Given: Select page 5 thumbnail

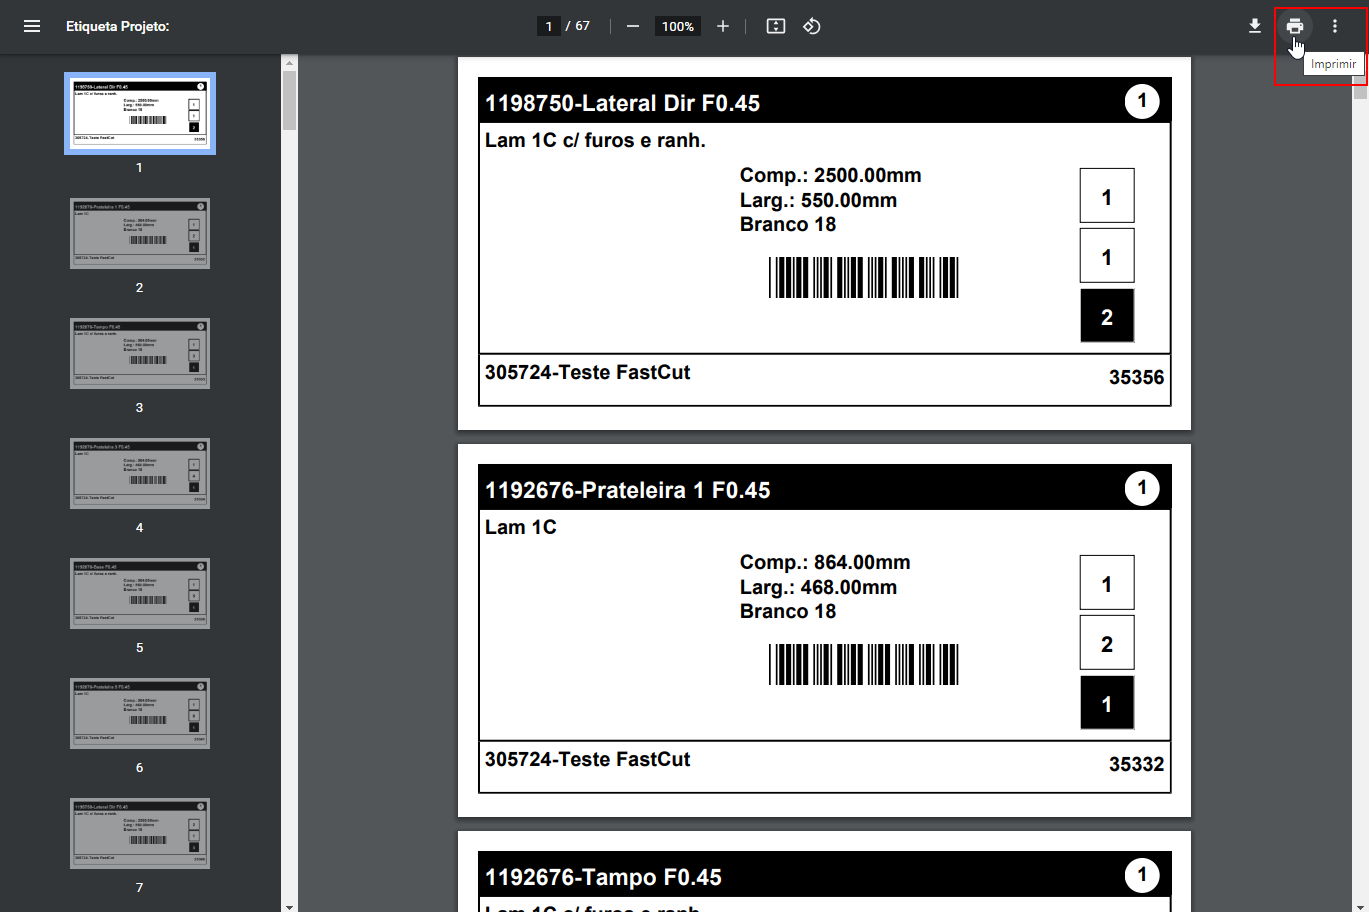Looking at the screenshot, I should [x=140, y=593].
